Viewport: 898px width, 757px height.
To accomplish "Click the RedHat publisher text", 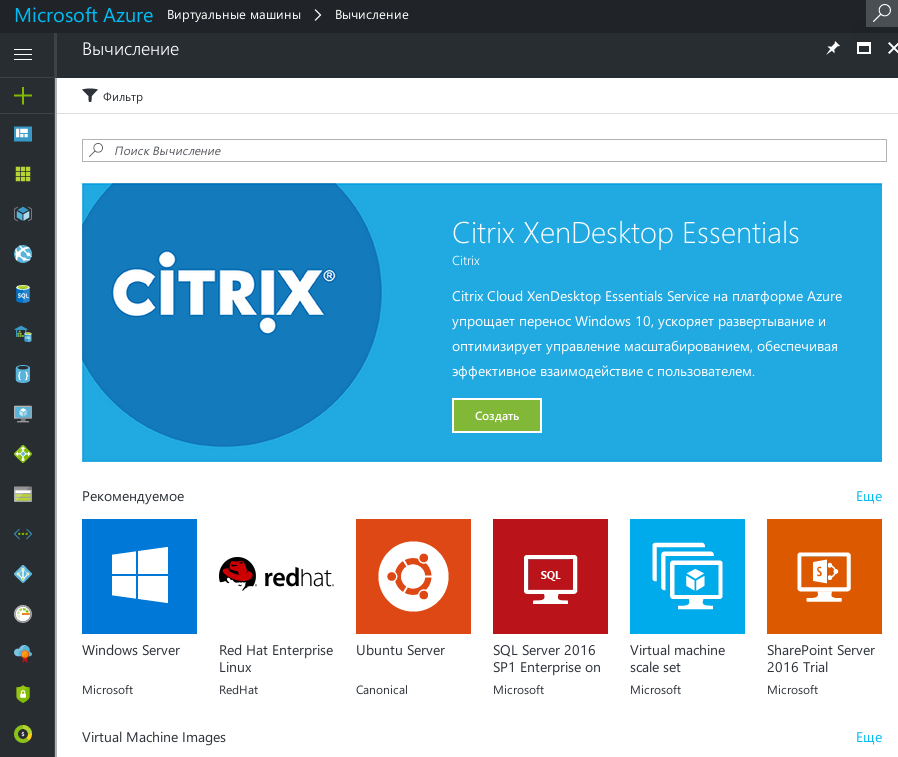I will 238,690.
